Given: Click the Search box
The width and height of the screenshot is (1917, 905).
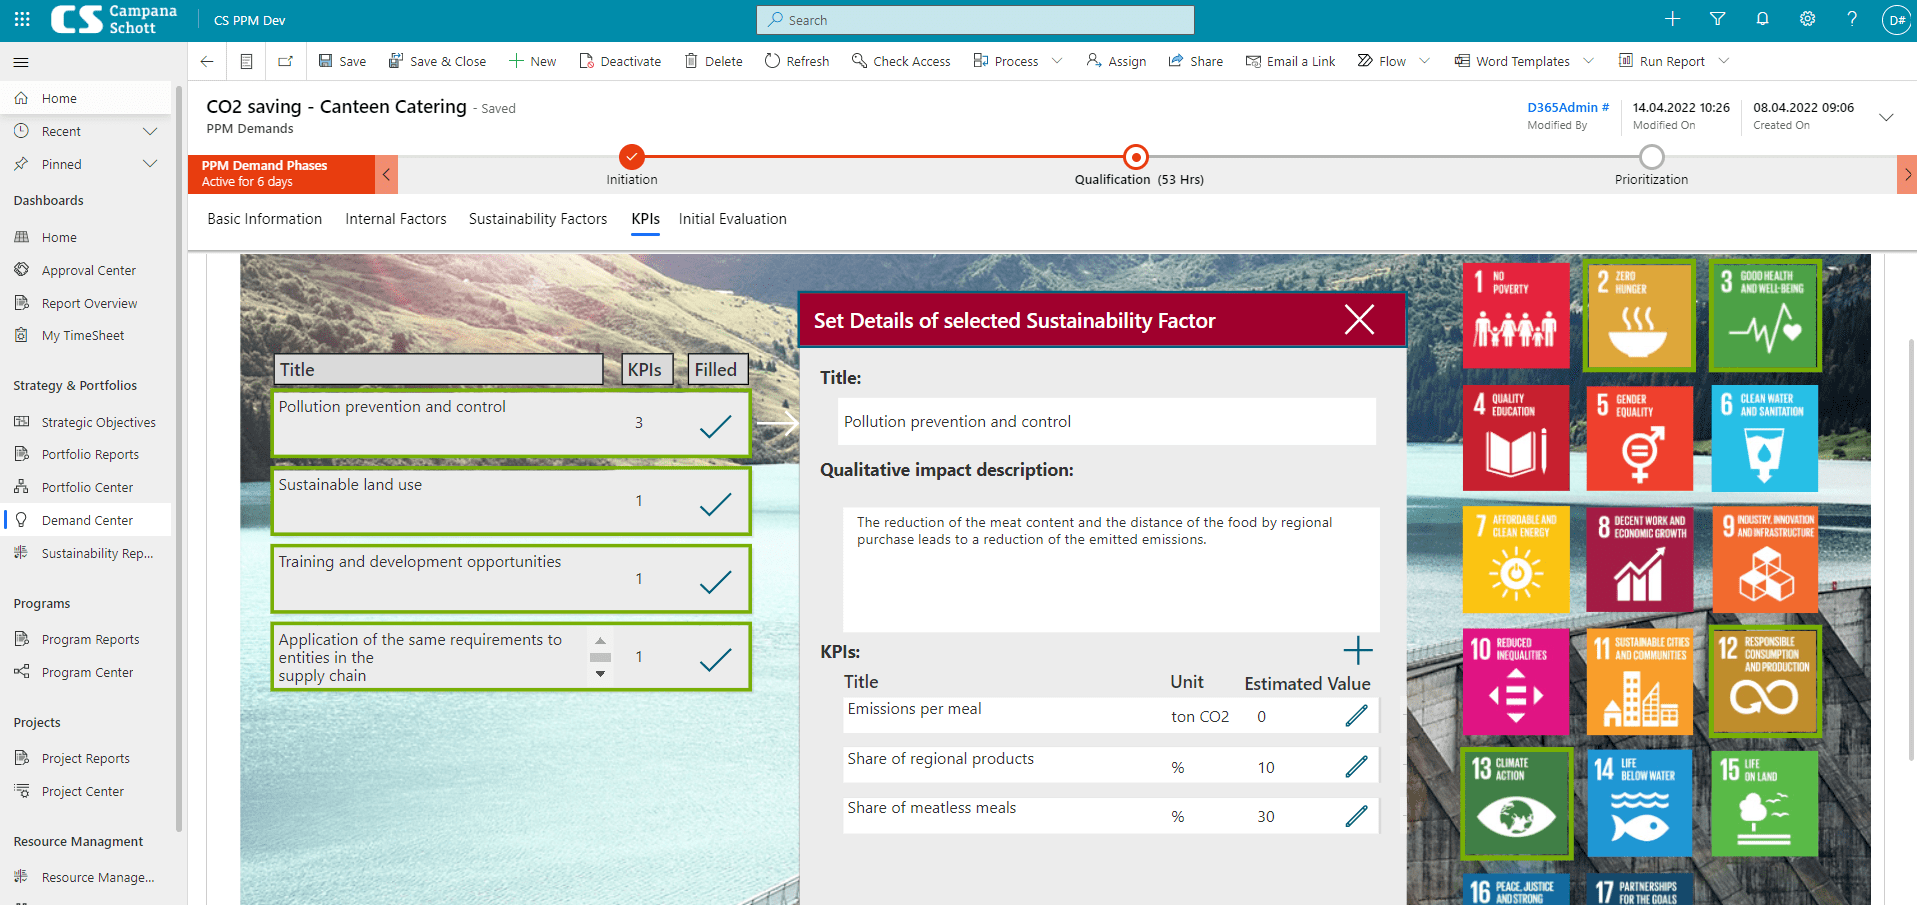Looking at the screenshot, I should (x=976, y=20).
